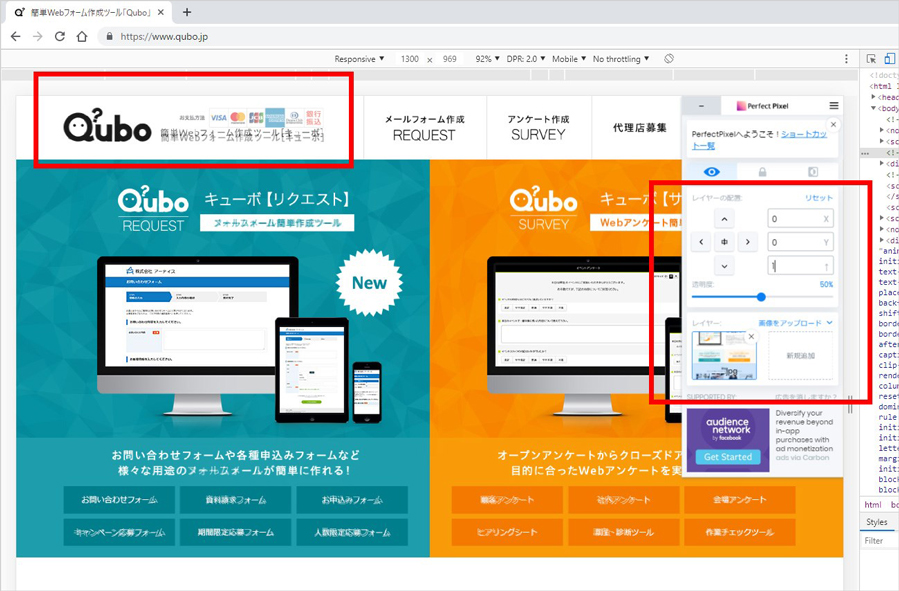The image size is (899, 591).
Task: Click the 50% opacity value
Action: pyautogui.click(x=826, y=284)
